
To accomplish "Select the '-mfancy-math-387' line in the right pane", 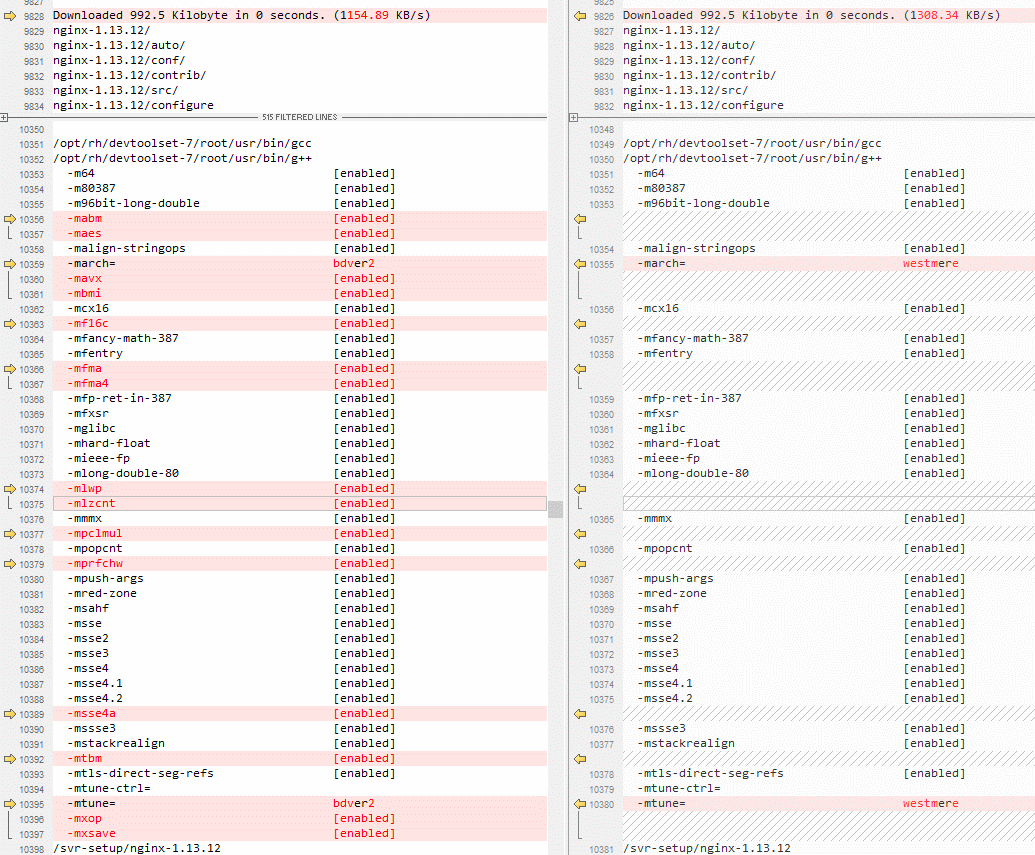I will [x=828, y=339].
